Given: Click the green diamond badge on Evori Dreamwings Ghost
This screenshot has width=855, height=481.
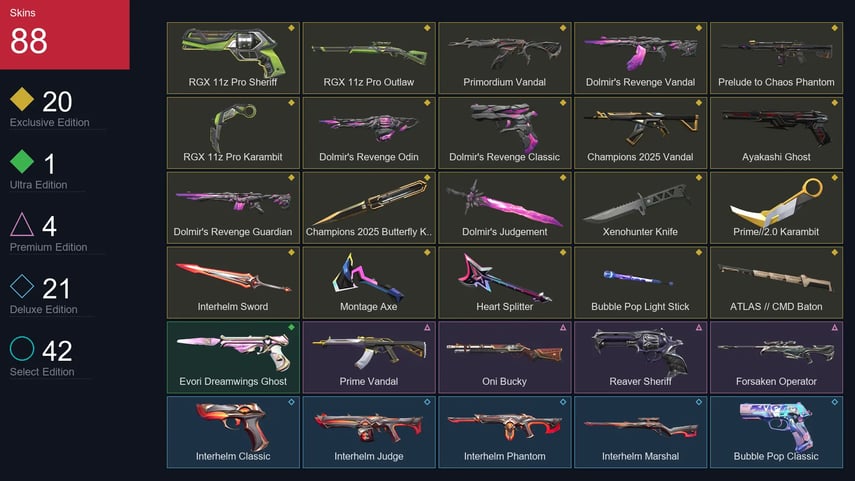Looking at the screenshot, I should tap(291, 327).
